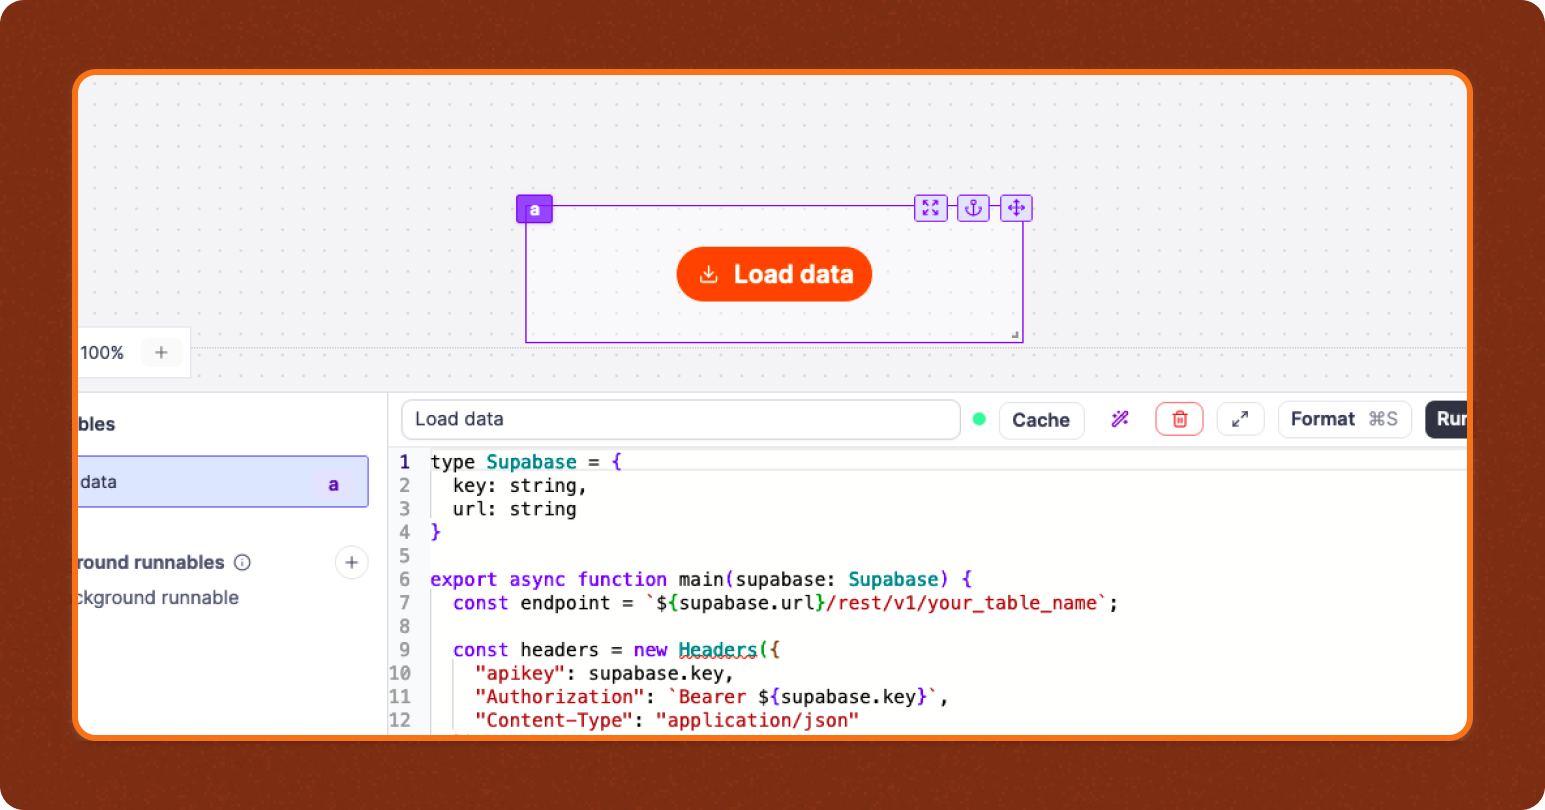The image size is (1545, 810).
Task: Click the underlined Headers word in the code
Action: coord(717,650)
